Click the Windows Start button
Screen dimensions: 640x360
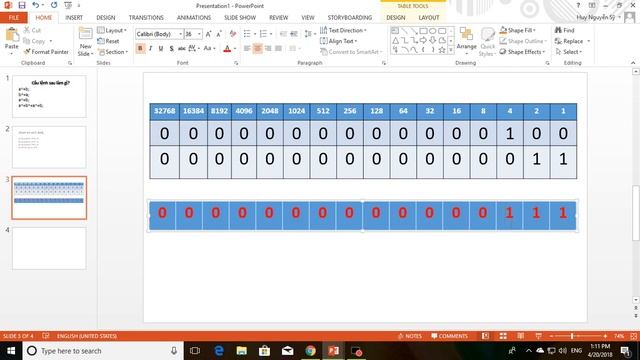click(11, 351)
